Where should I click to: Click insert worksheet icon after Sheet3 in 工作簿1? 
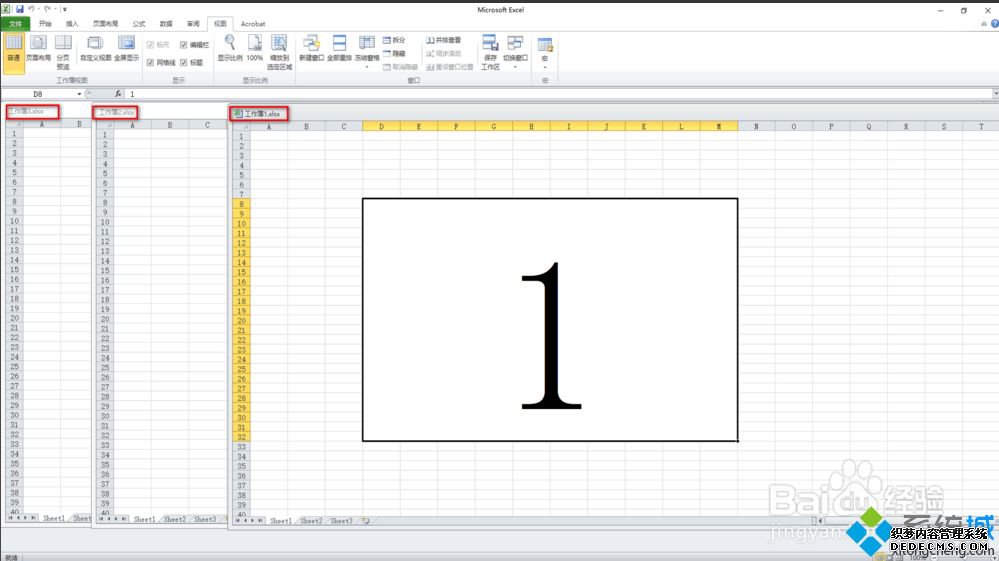tap(366, 521)
